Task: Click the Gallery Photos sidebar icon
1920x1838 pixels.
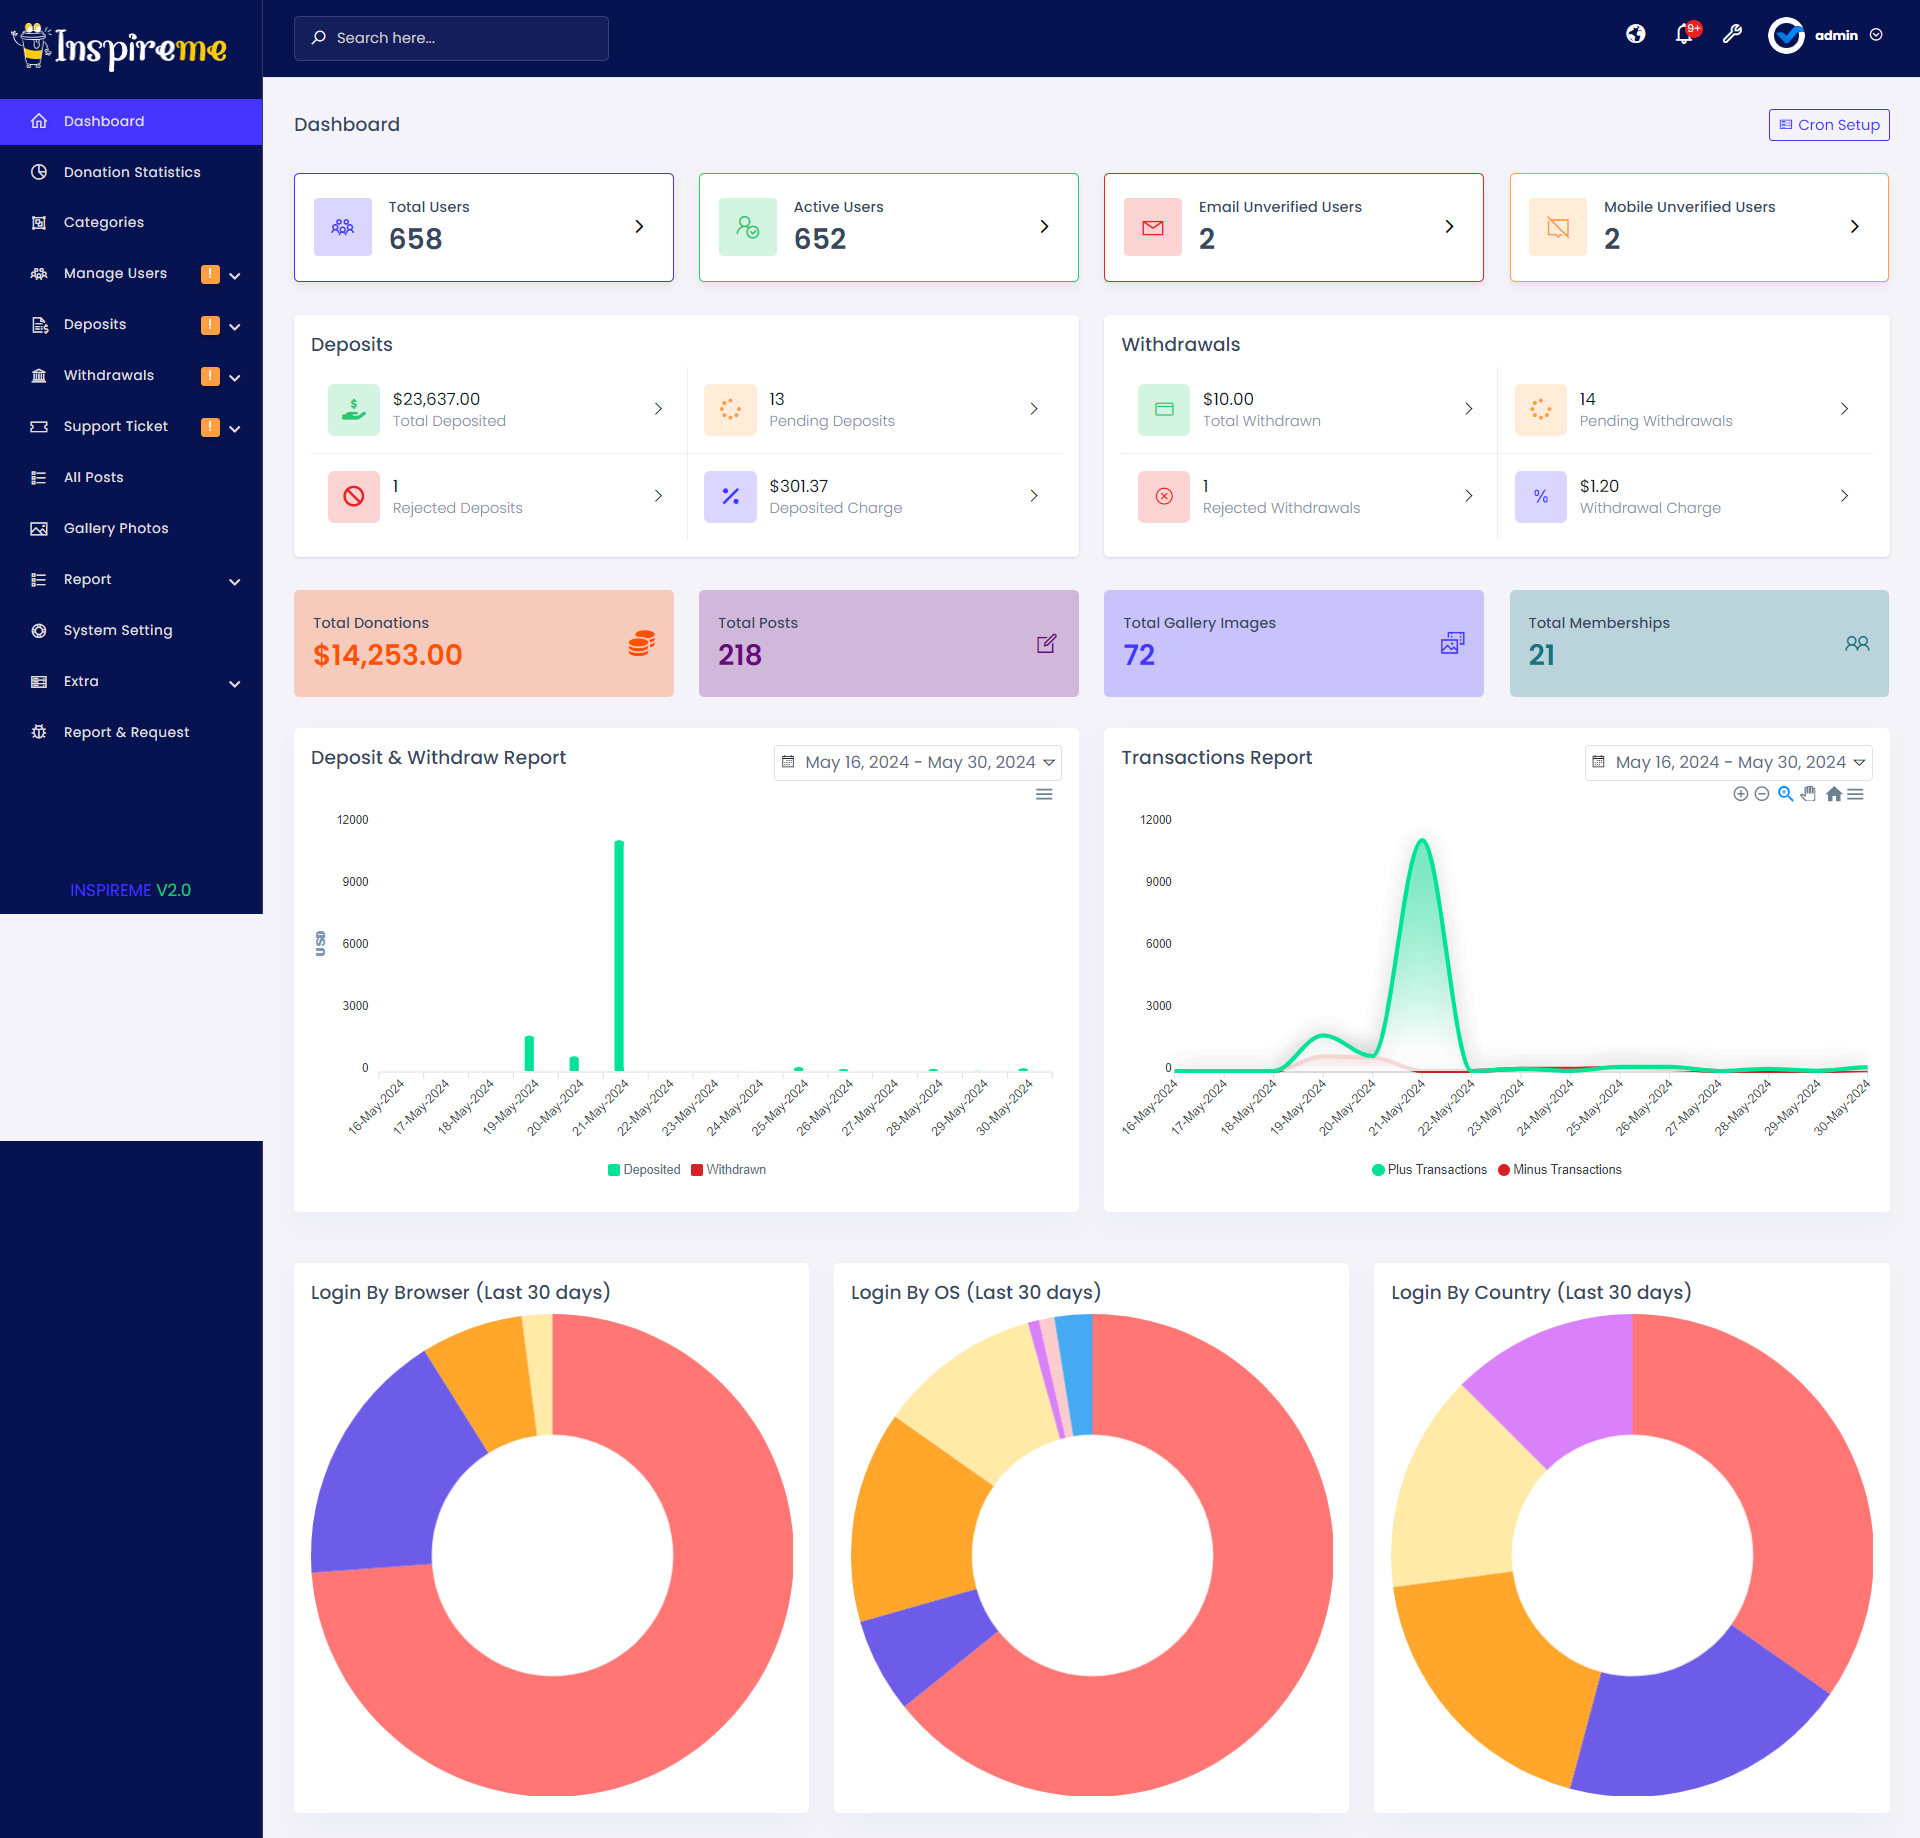Action: 39,528
